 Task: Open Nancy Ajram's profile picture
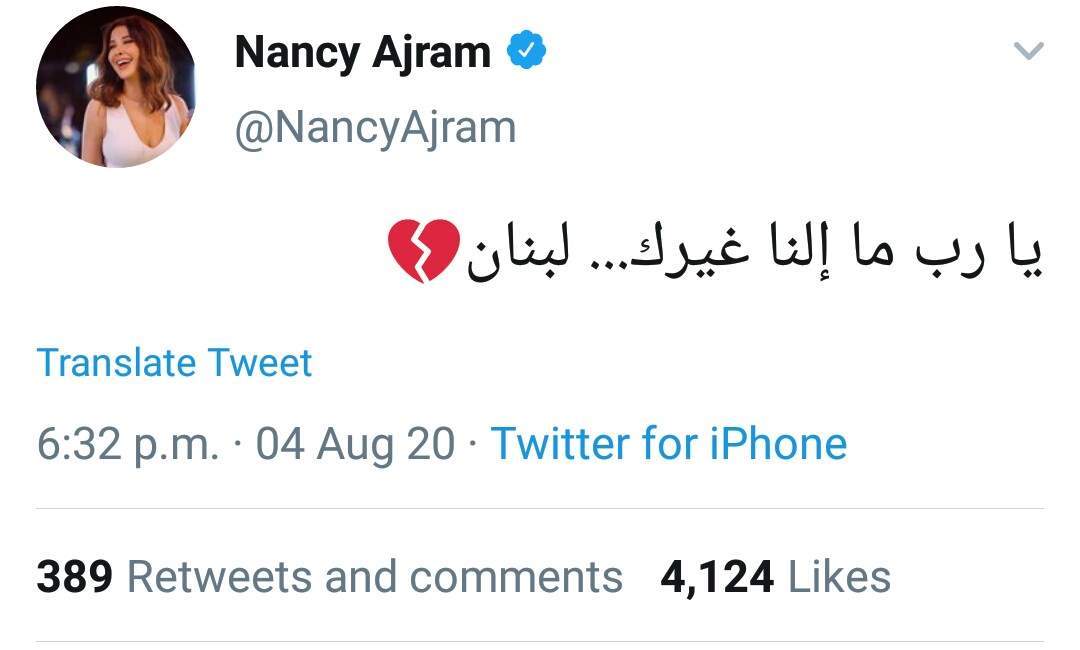point(116,86)
